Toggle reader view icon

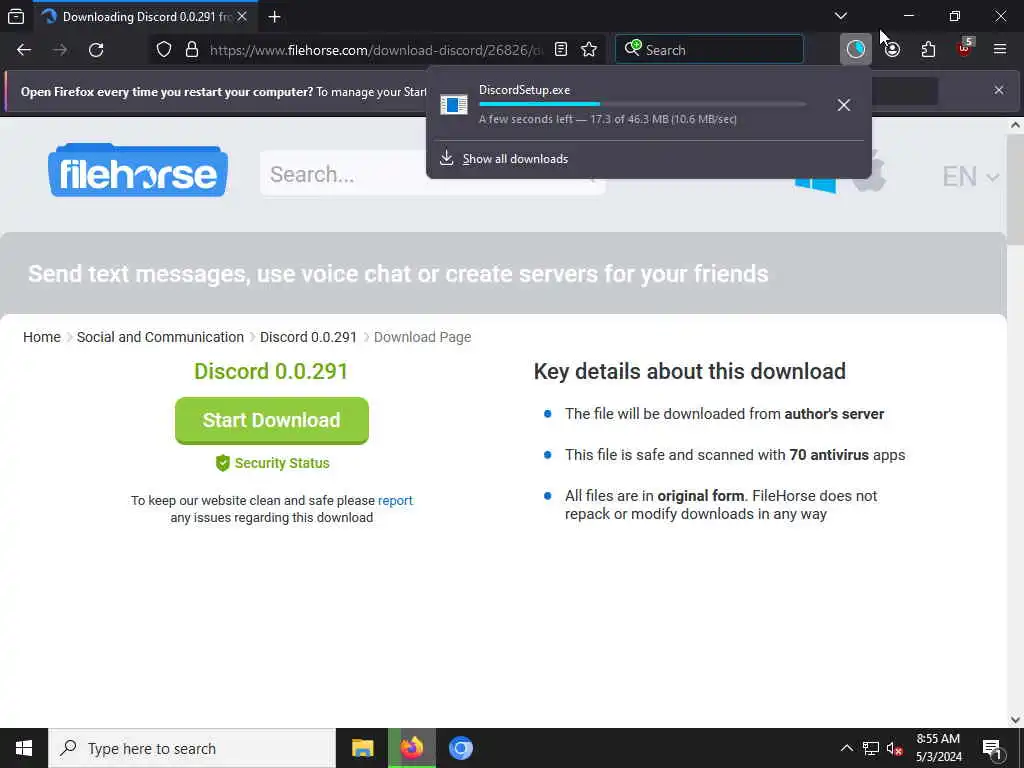561,50
